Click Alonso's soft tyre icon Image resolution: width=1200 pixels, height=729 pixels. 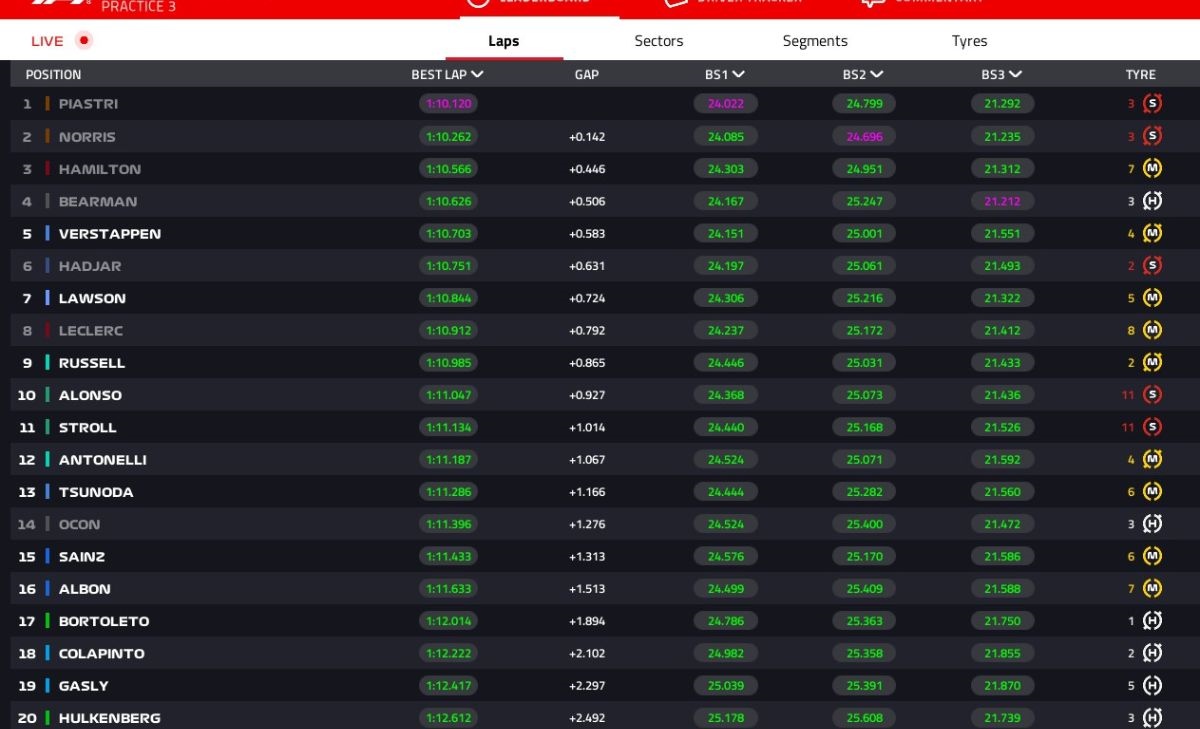pos(1152,395)
